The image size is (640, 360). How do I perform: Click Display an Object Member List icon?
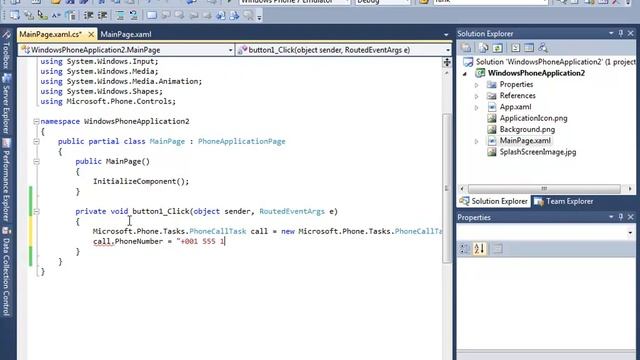click(15, 16)
